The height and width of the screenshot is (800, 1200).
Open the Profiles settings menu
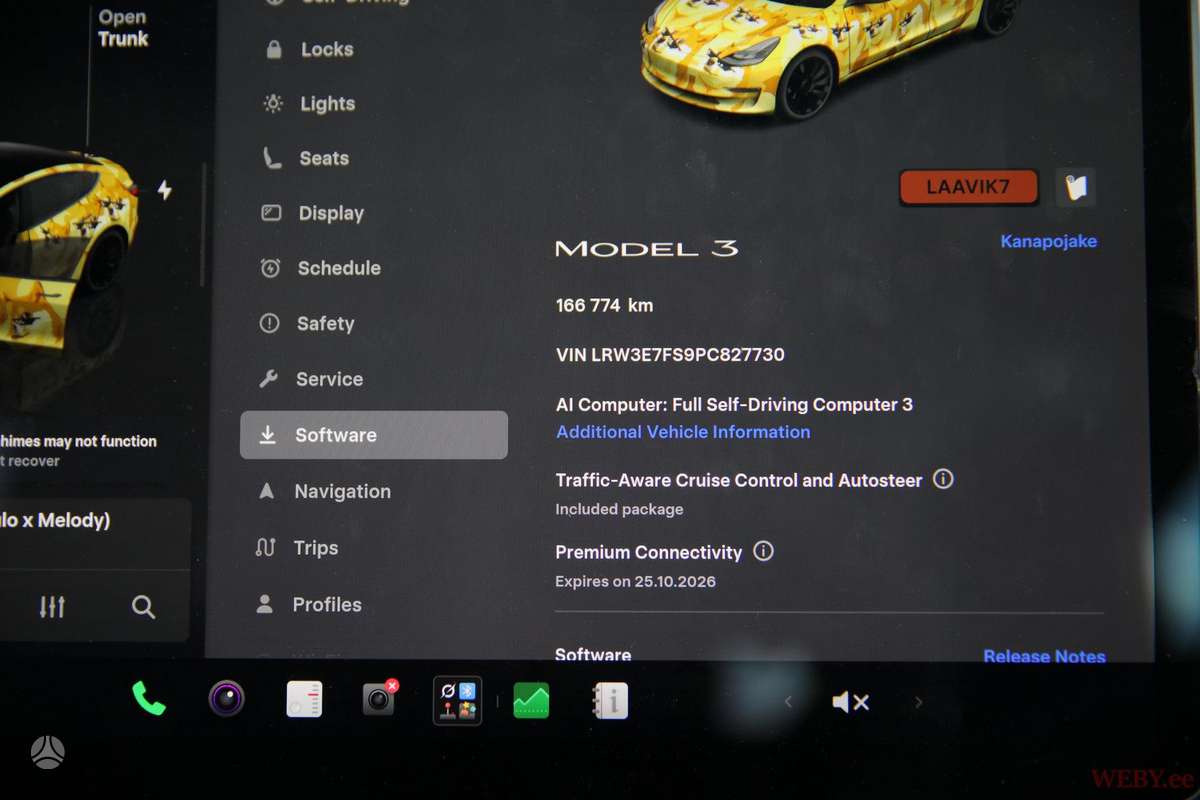tap(327, 605)
